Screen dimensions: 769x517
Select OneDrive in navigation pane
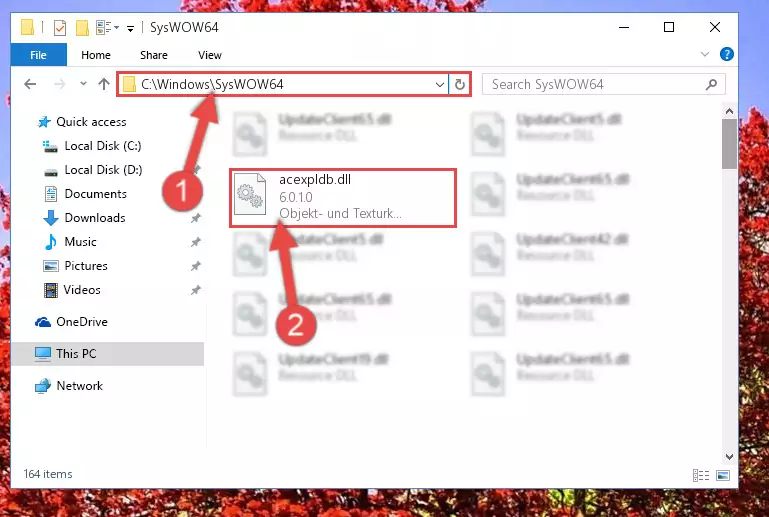(x=82, y=322)
